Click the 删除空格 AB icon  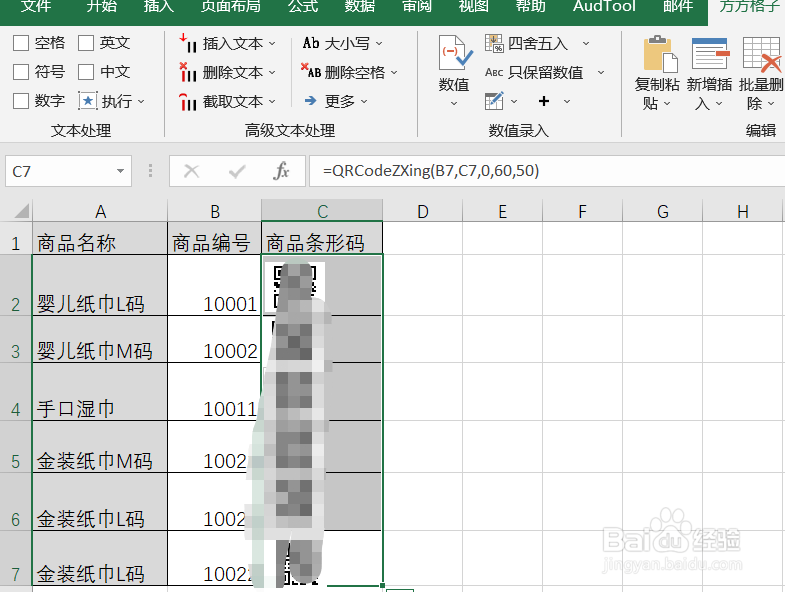[x=311, y=71]
